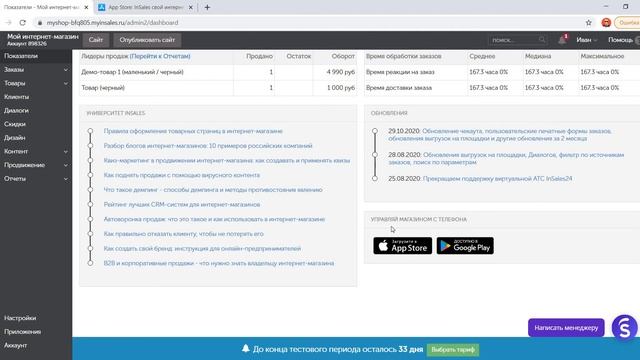Click the notification bell icon
Screen dimensions: 640x360
562,40
